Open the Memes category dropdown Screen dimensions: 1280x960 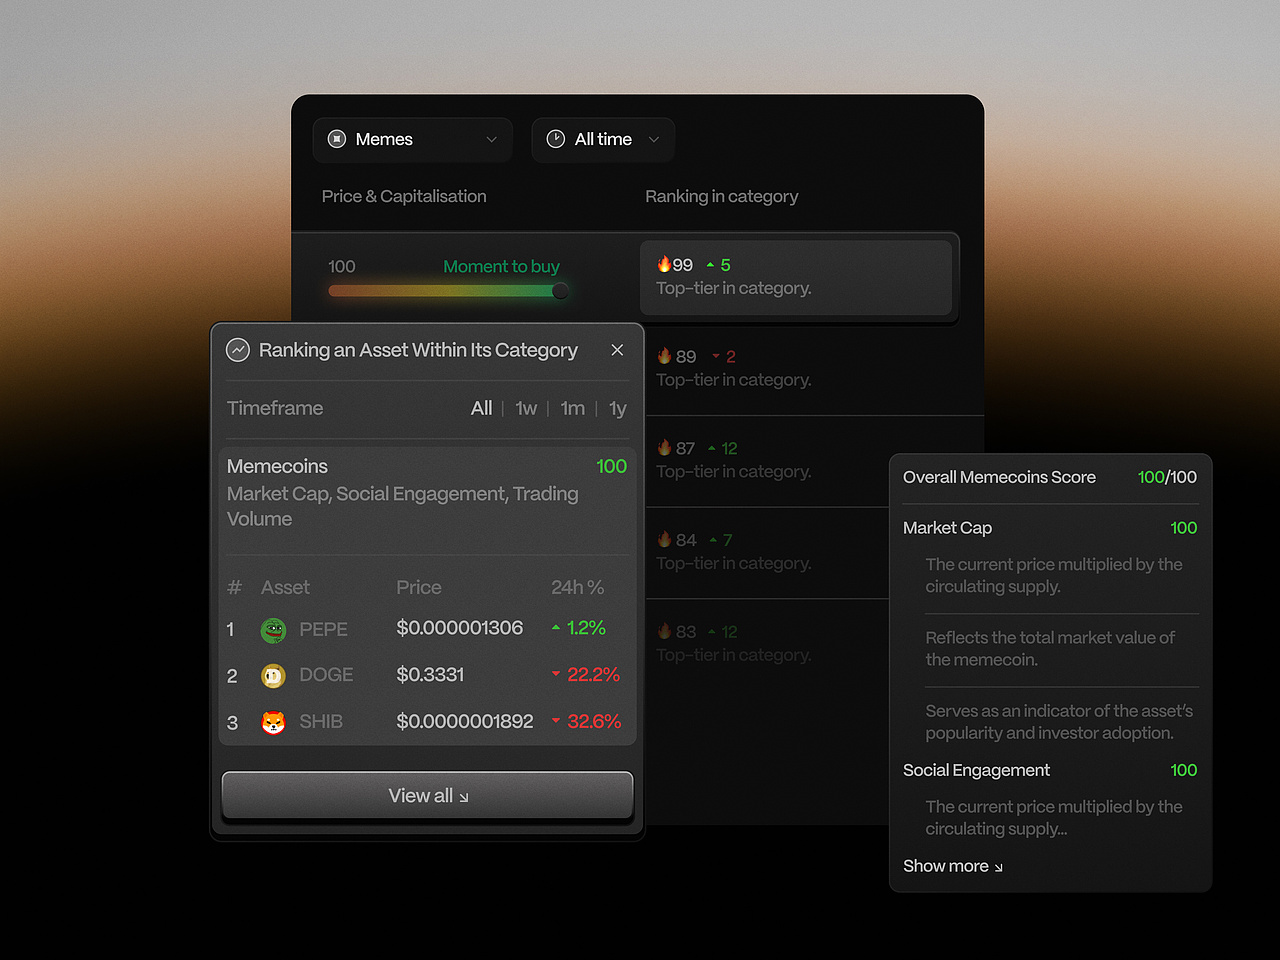click(x=412, y=139)
